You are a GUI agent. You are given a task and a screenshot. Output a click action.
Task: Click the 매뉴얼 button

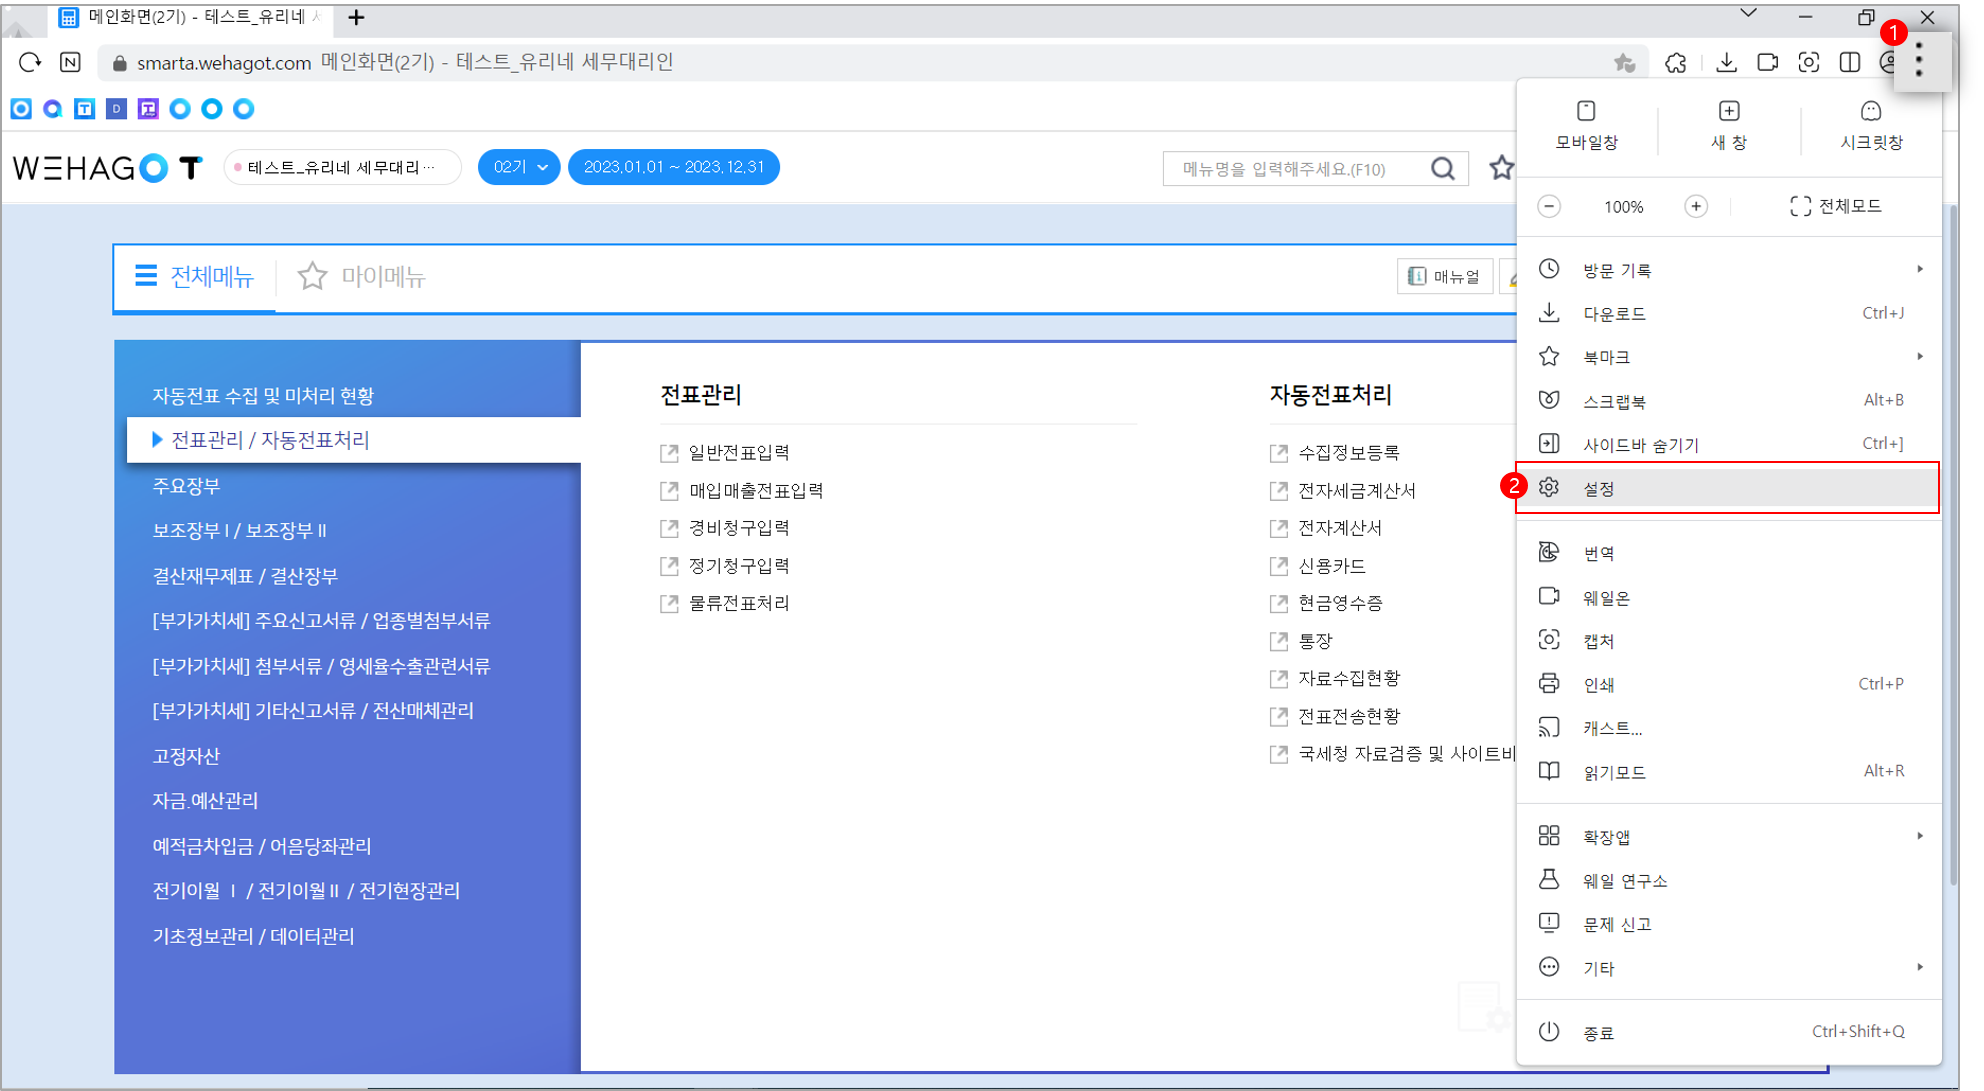[1444, 276]
